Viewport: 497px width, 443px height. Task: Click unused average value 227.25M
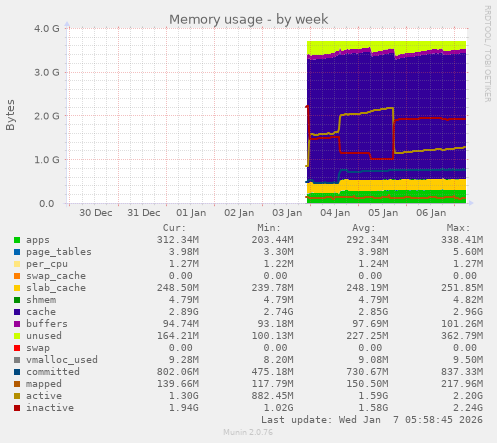click(367, 336)
